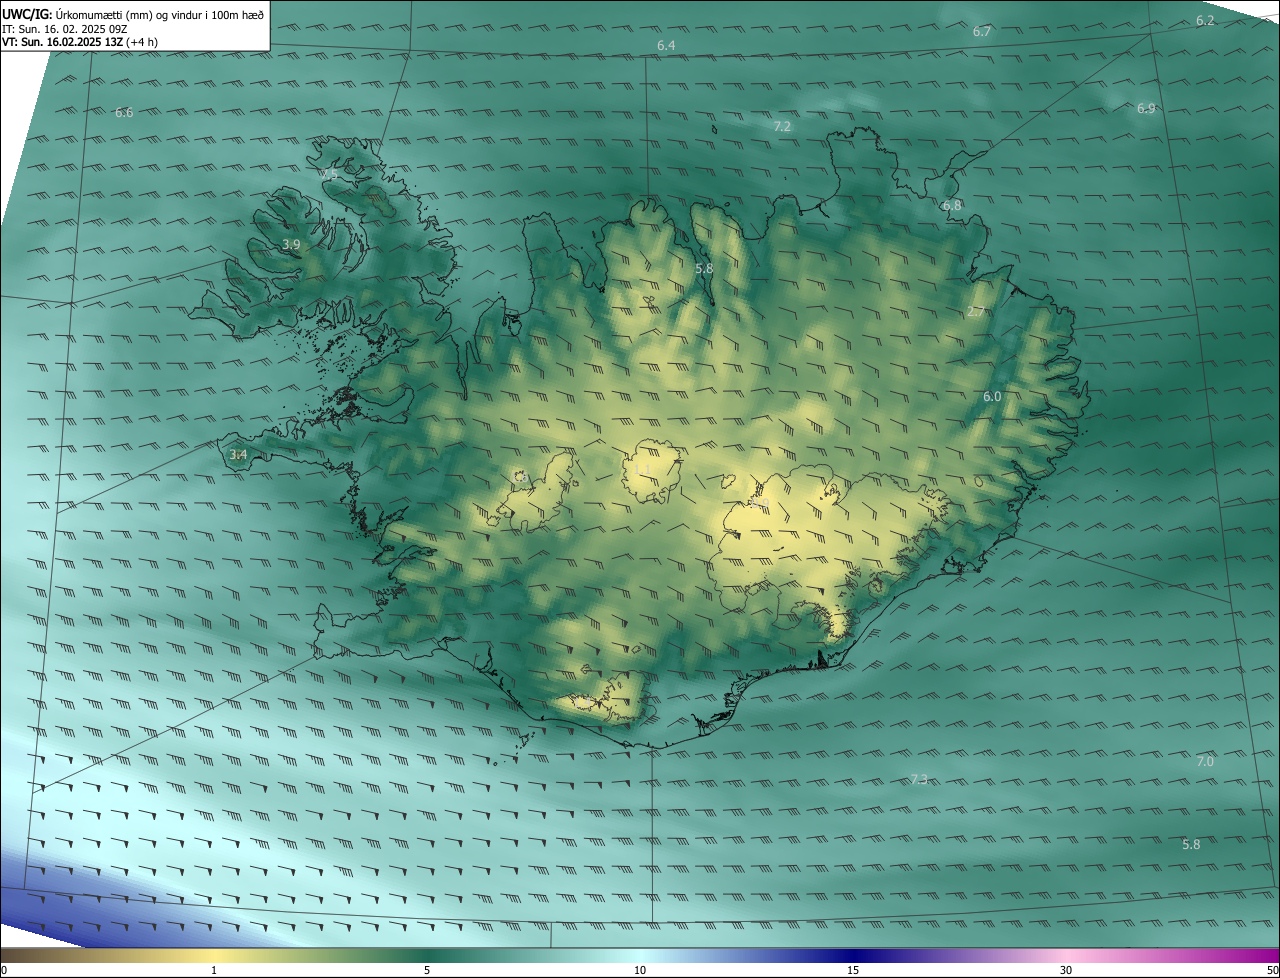Image resolution: width=1280 pixels, height=978 pixels.
Task: Click the pale yellow section of the colorbar
Action: coord(215,956)
